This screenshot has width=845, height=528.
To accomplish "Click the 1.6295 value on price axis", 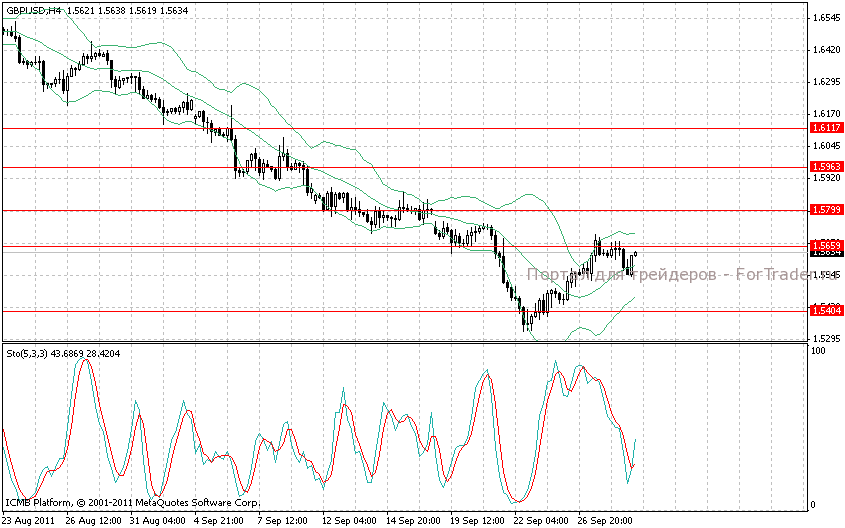I will pos(826,82).
